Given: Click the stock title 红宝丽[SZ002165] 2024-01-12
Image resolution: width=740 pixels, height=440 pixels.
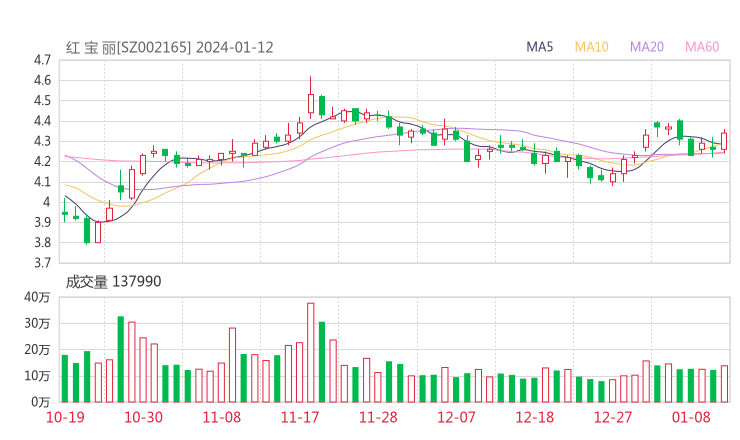Looking at the screenshot, I should pos(169,48).
